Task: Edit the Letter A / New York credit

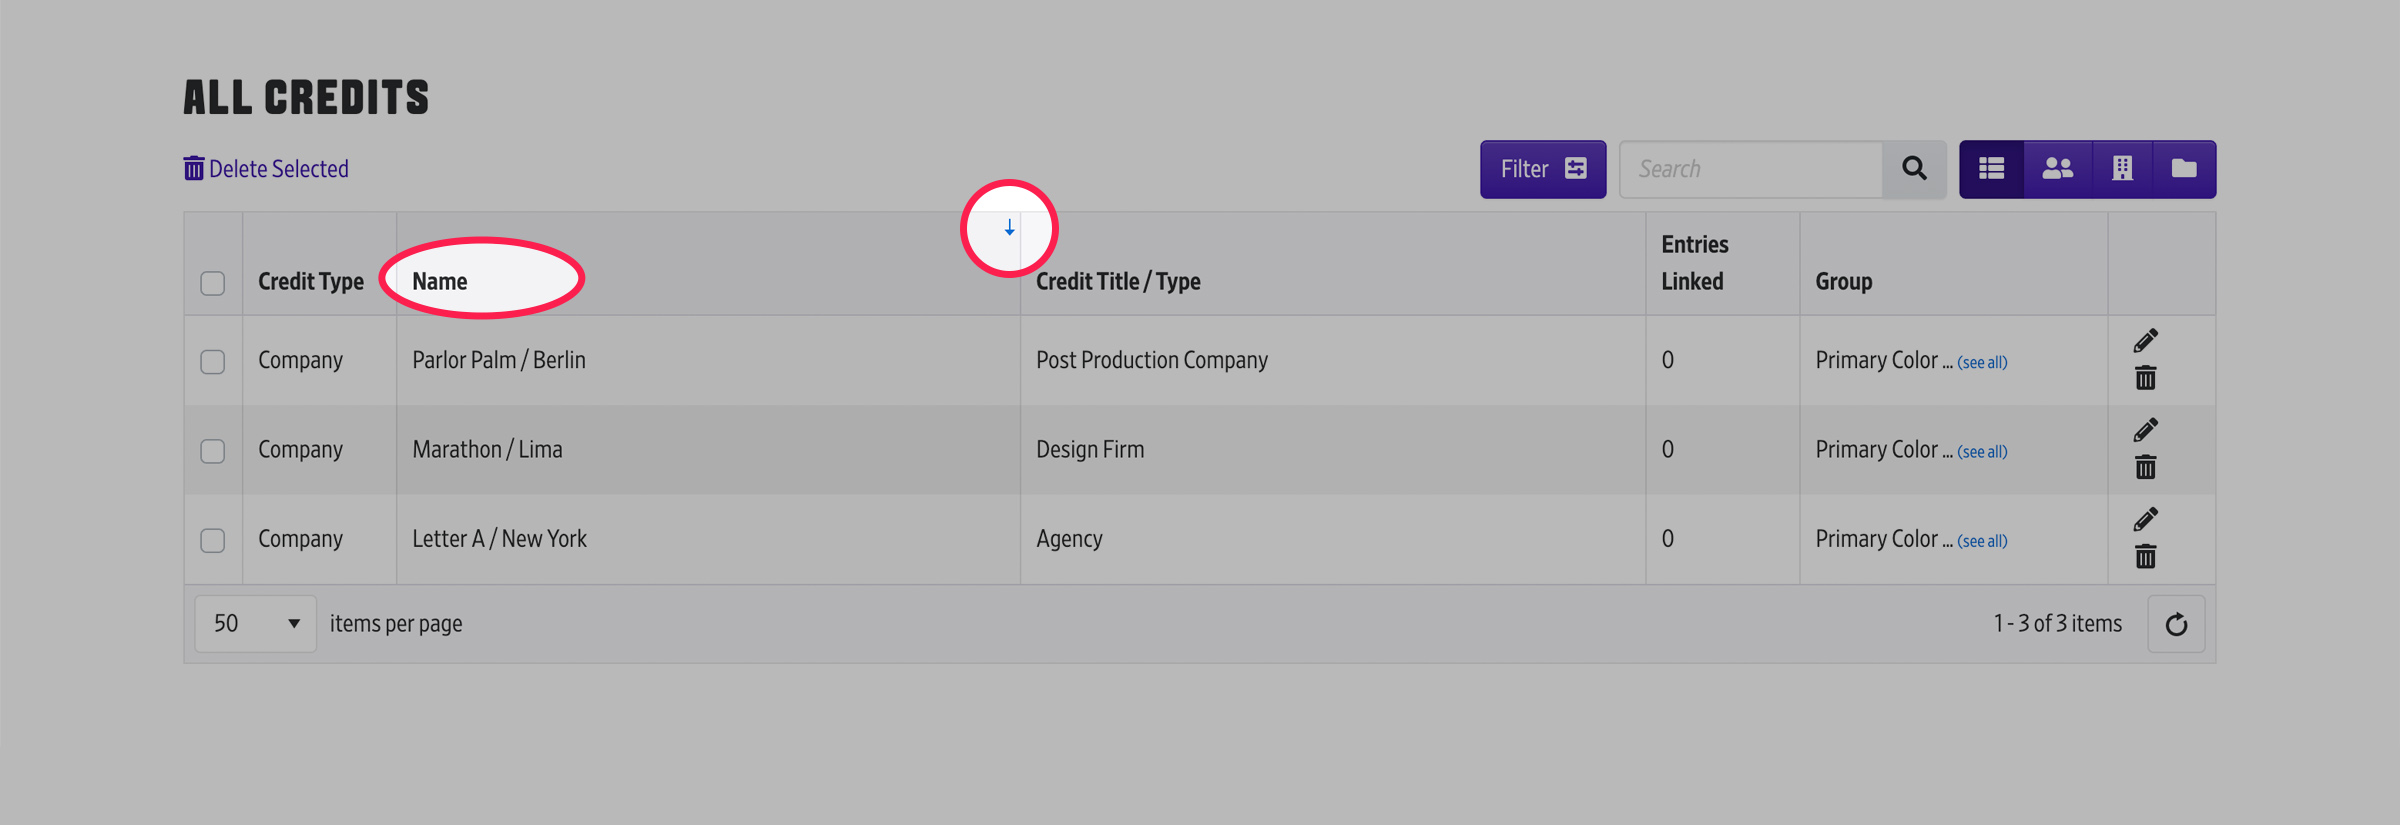Action: (2145, 520)
